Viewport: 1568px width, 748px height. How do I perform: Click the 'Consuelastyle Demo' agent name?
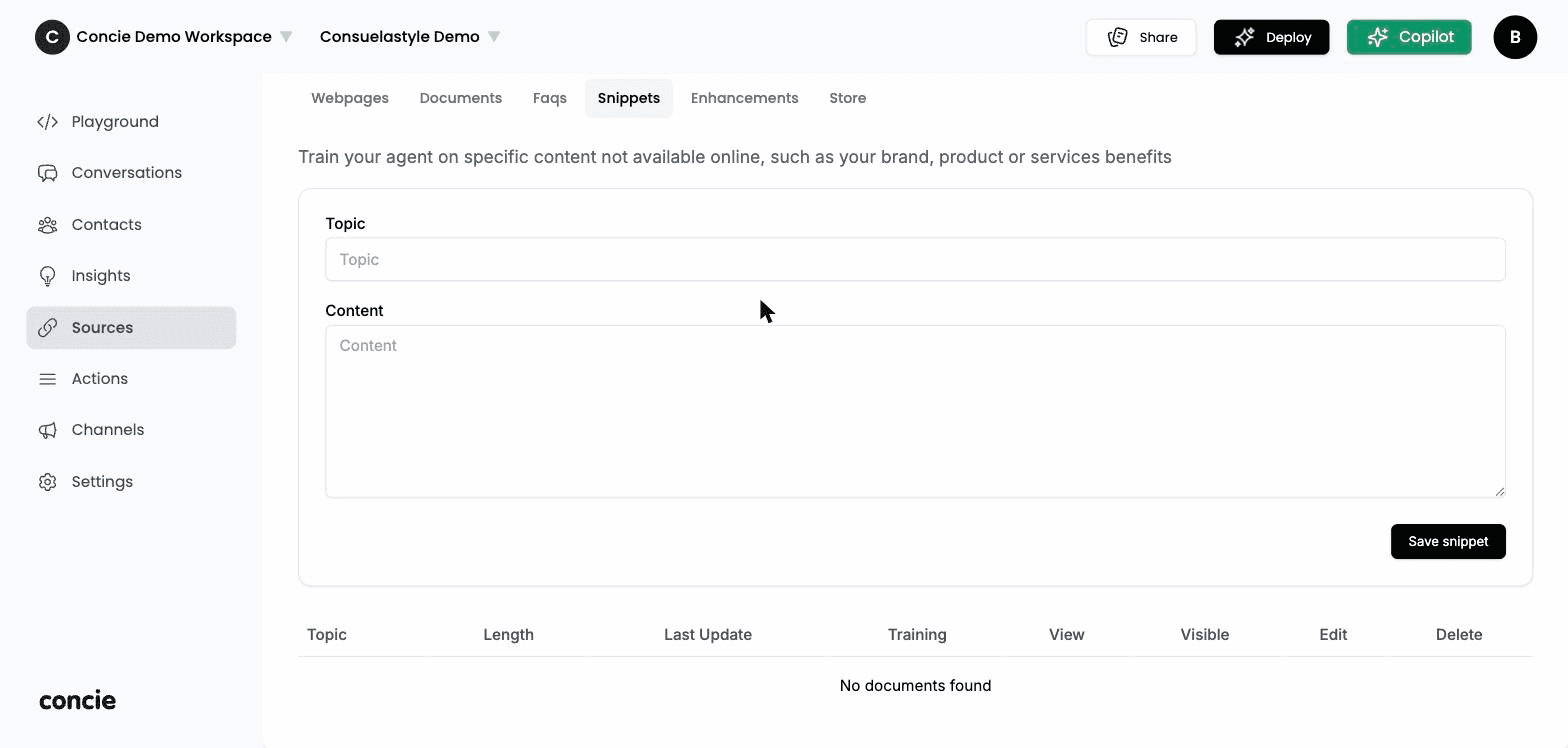[x=400, y=37]
